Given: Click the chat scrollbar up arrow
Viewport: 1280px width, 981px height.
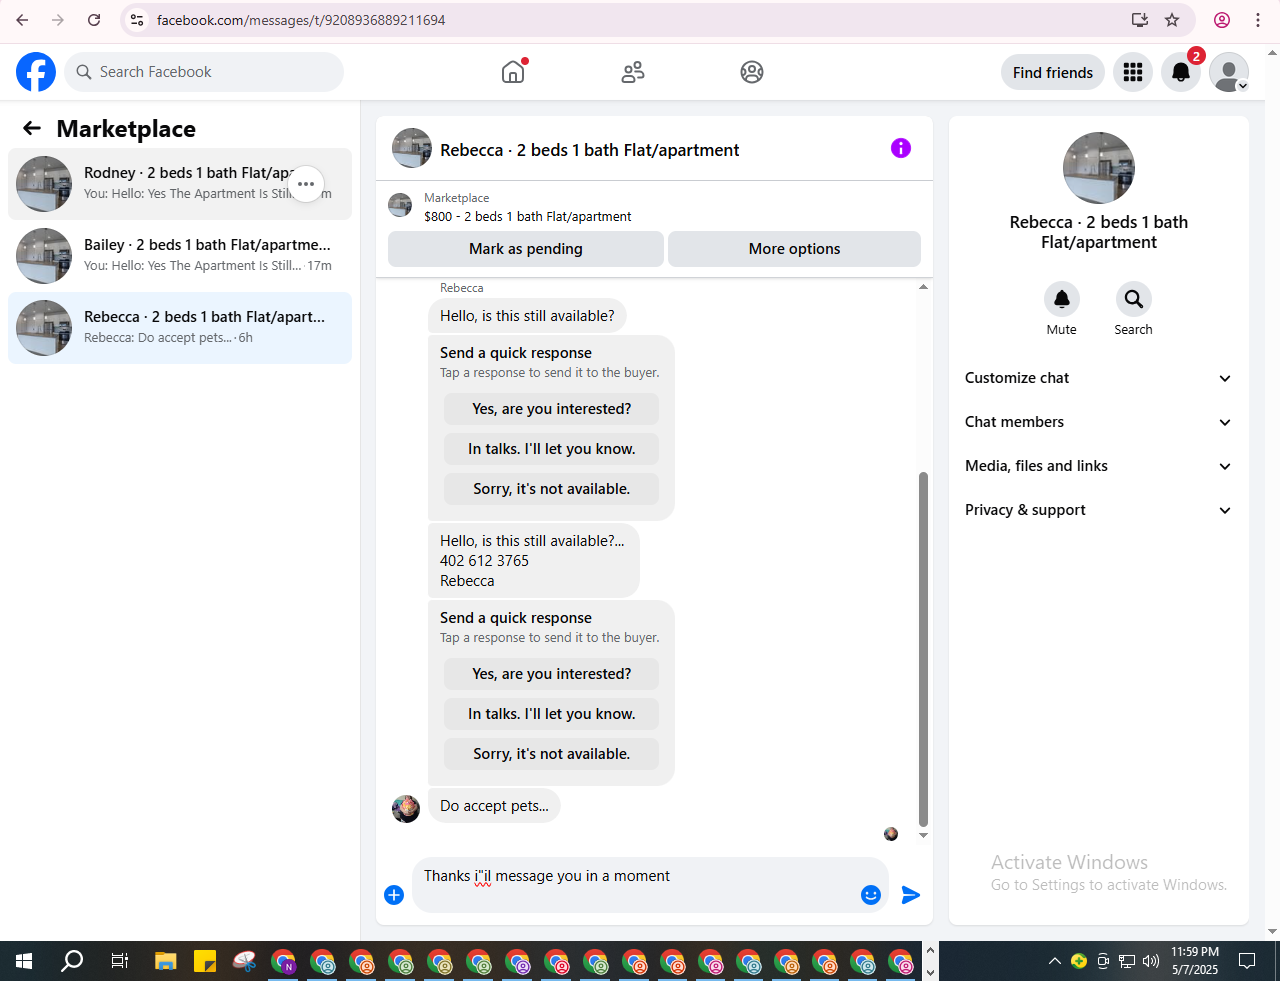Looking at the screenshot, I should click(923, 287).
